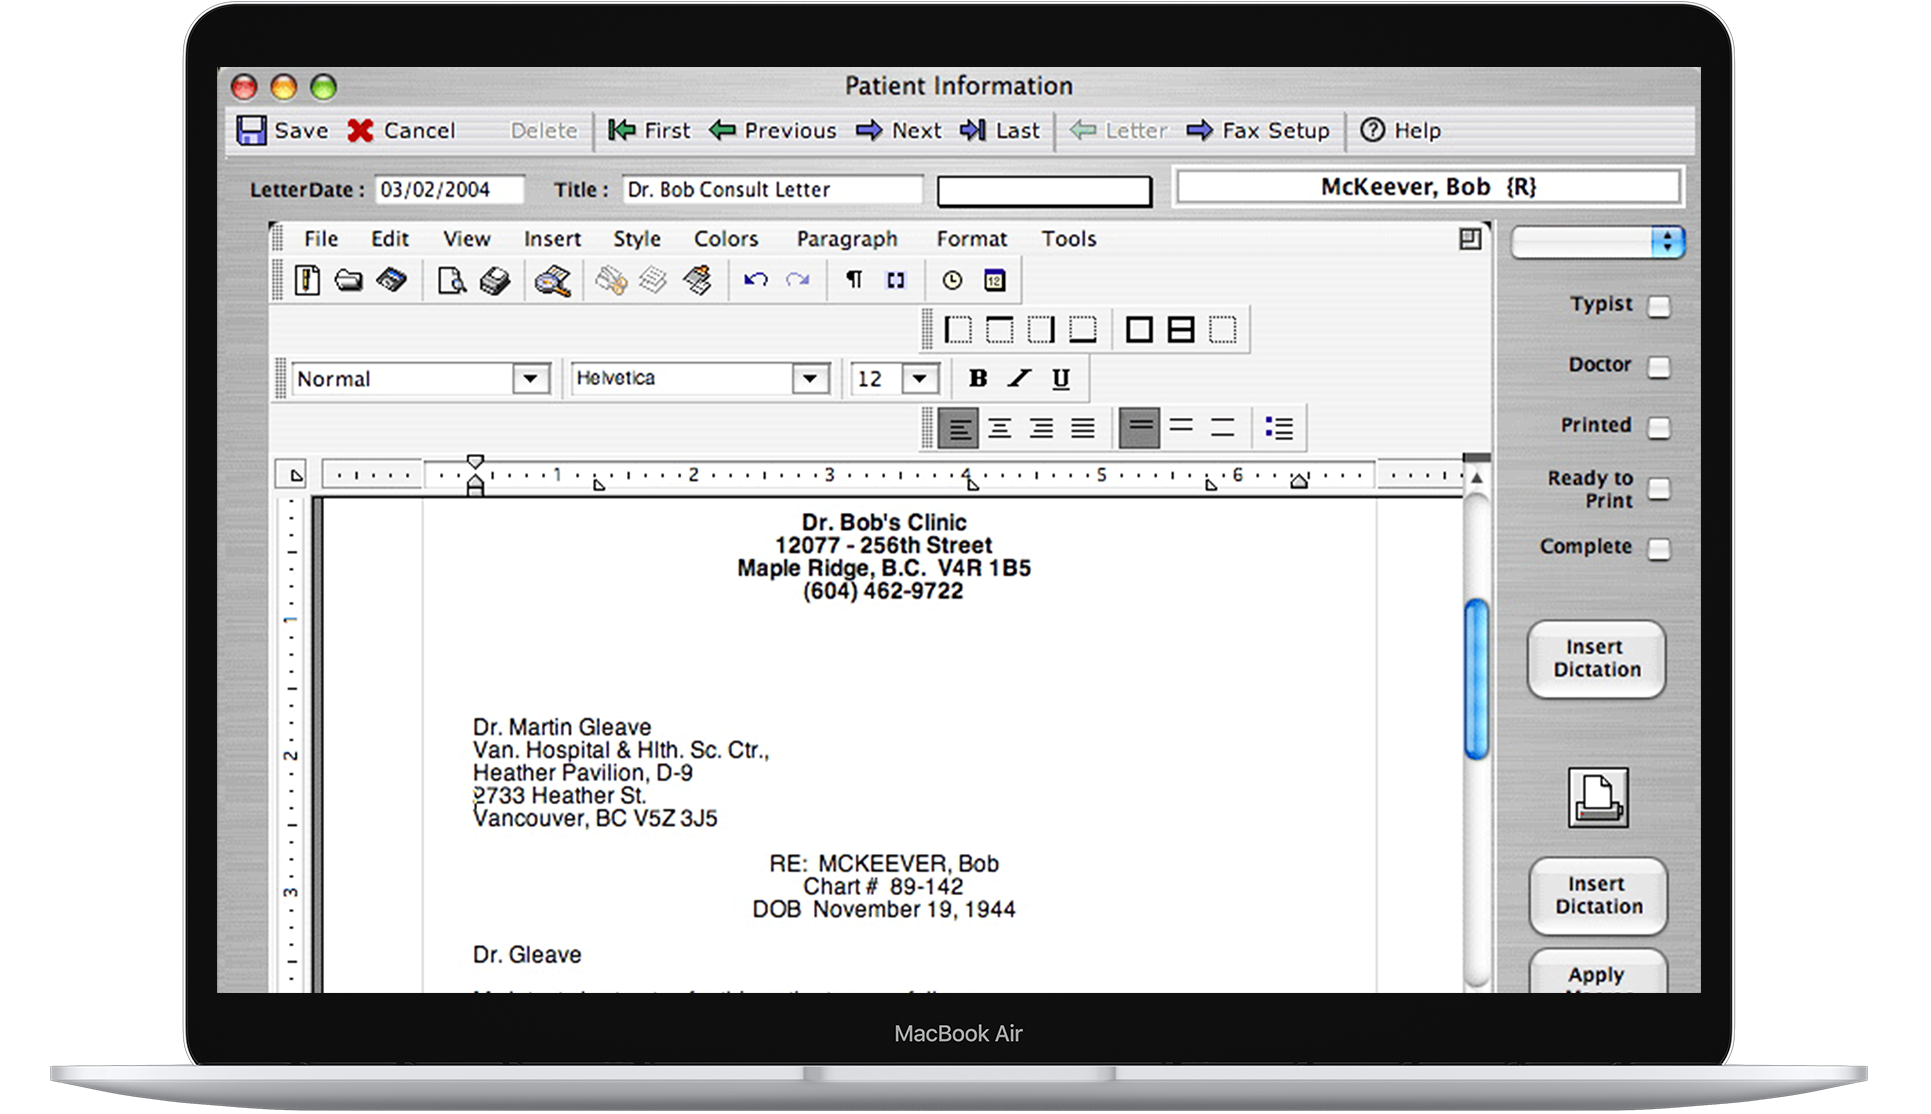This screenshot has height=1114, width=1931.
Task: Open the Helvetica font dropdown
Action: pos(810,379)
